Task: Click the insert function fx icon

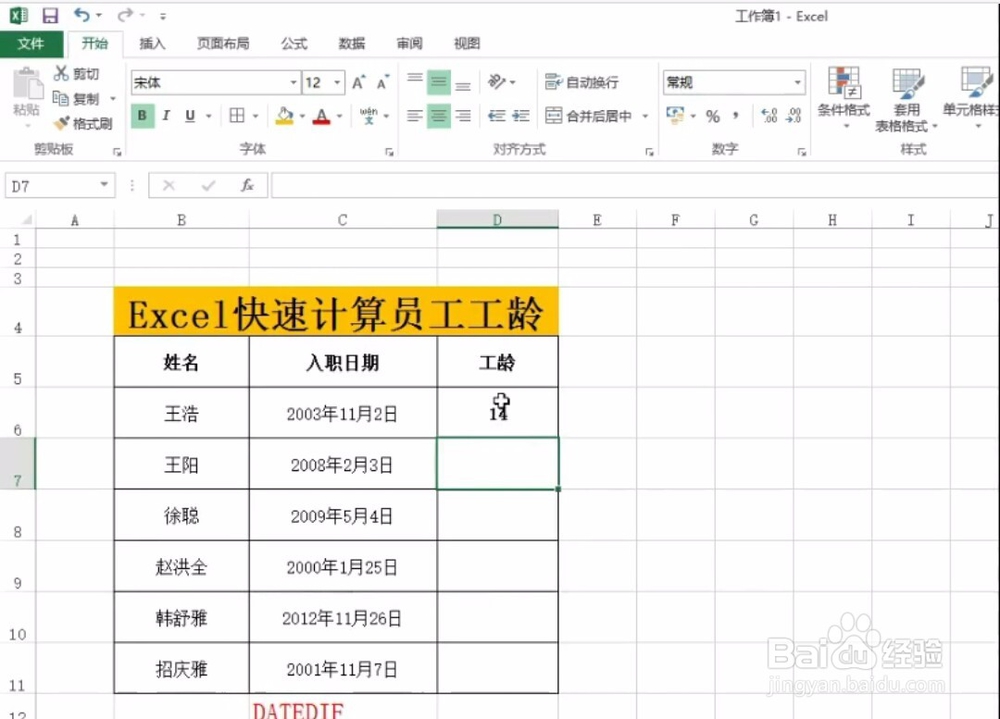Action: (x=247, y=186)
